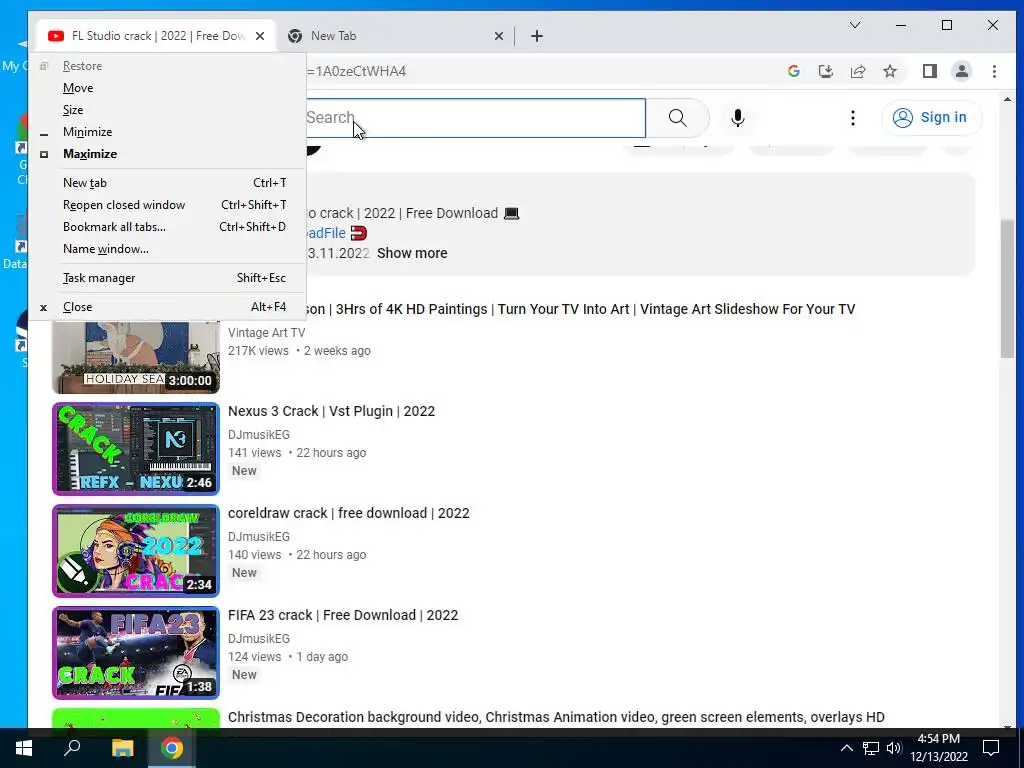The width and height of the screenshot is (1024, 768).
Task: Open YouTube settings three-dot menu
Action: (x=852, y=118)
